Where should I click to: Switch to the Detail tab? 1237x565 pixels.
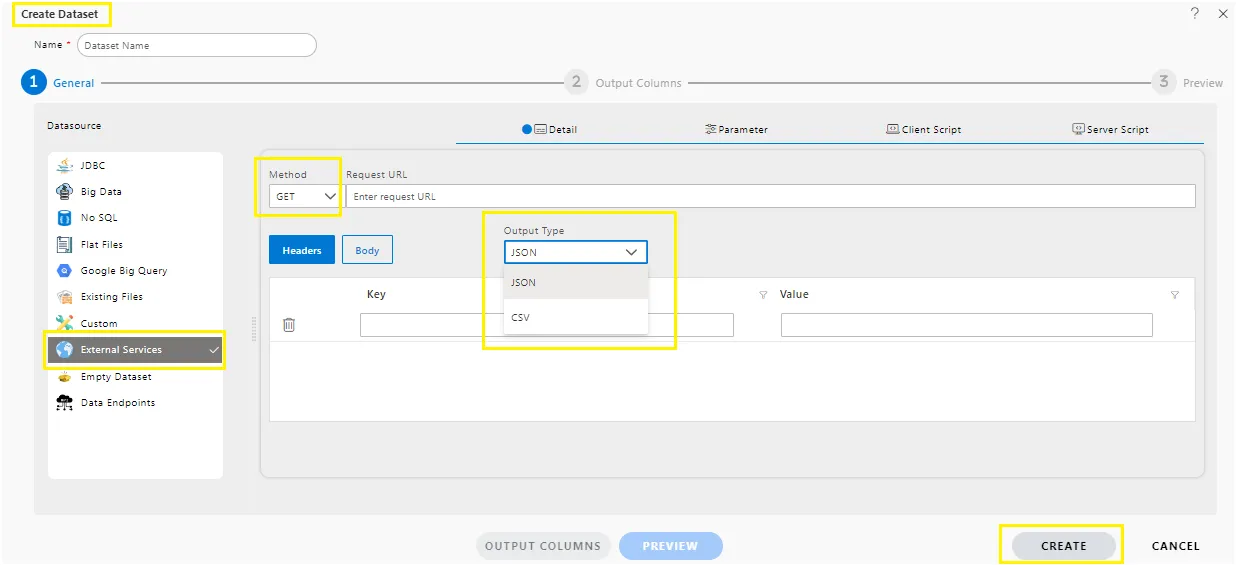pyautogui.click(x=550, y=129)
